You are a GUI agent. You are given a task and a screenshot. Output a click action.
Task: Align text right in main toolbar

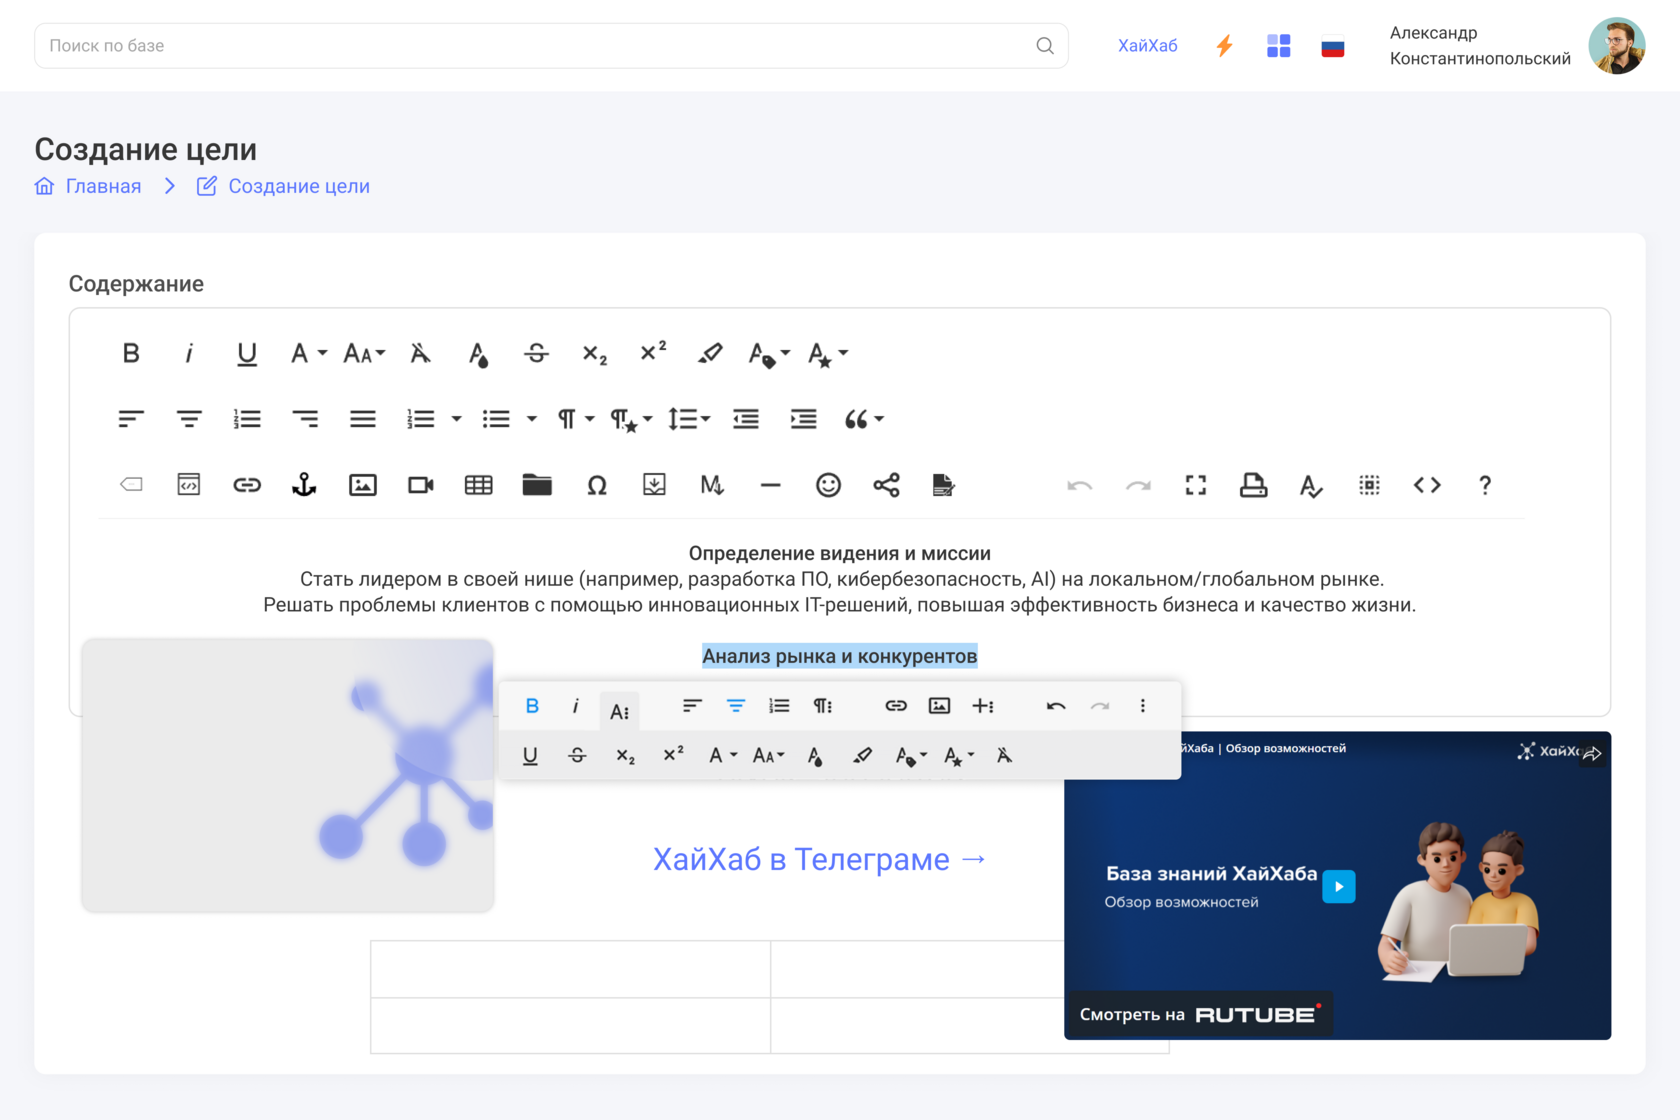pyautogui.click(x=305, y=419)
